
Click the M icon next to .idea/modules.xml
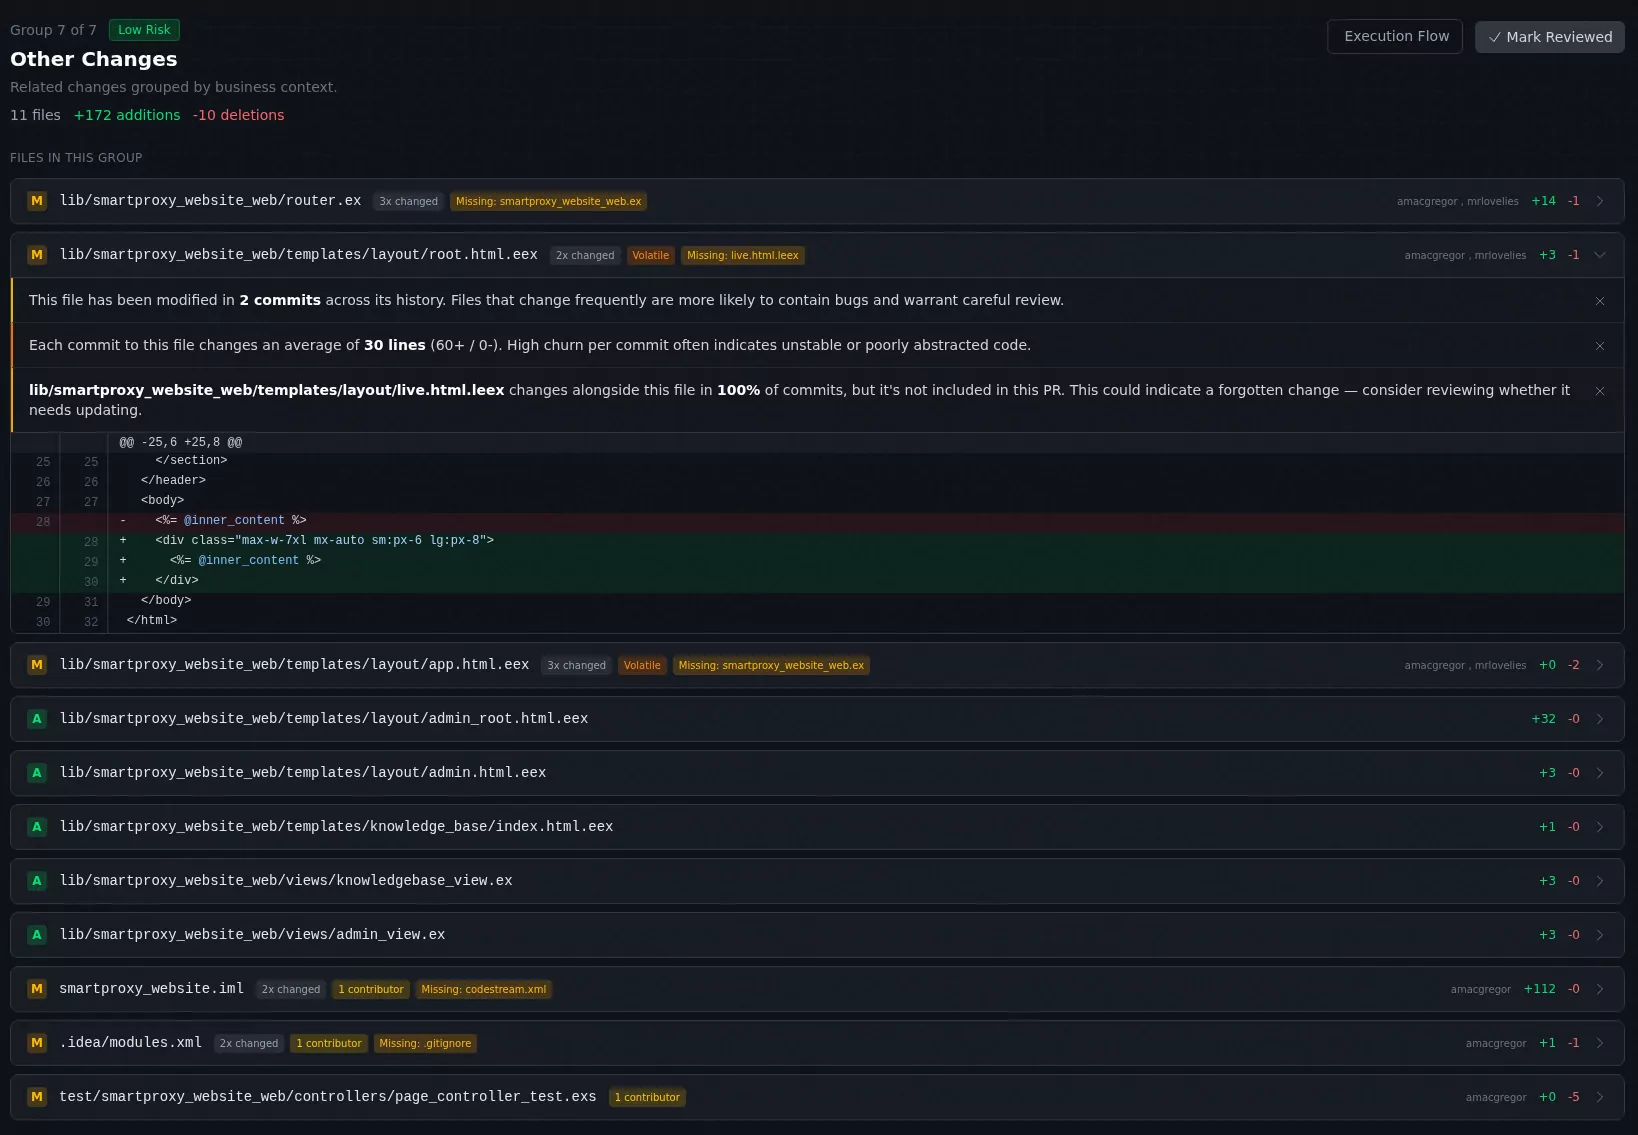point(37,1042)
